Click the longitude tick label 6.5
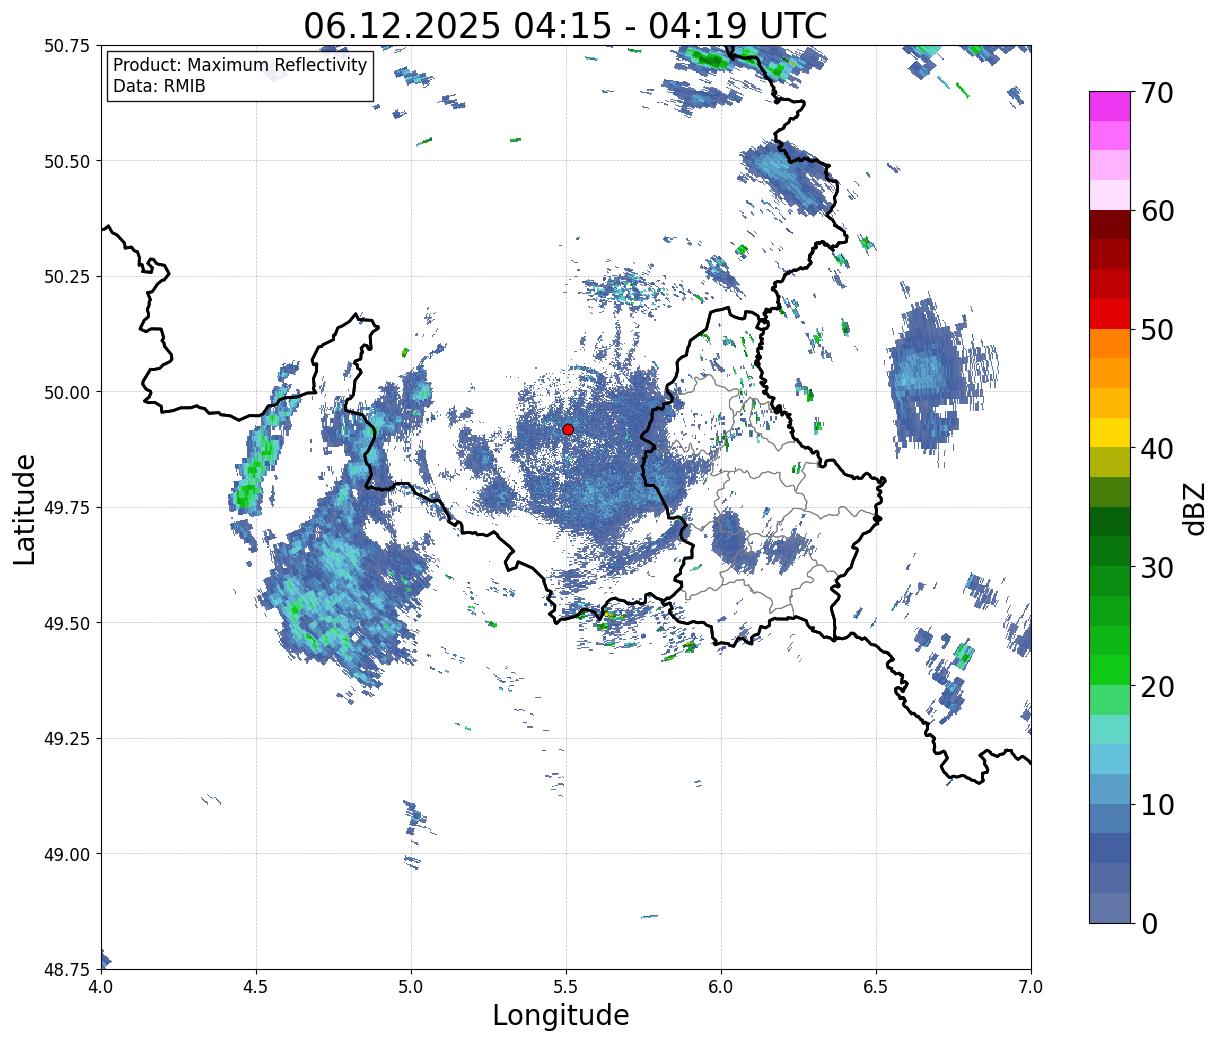 pos(876,987)
